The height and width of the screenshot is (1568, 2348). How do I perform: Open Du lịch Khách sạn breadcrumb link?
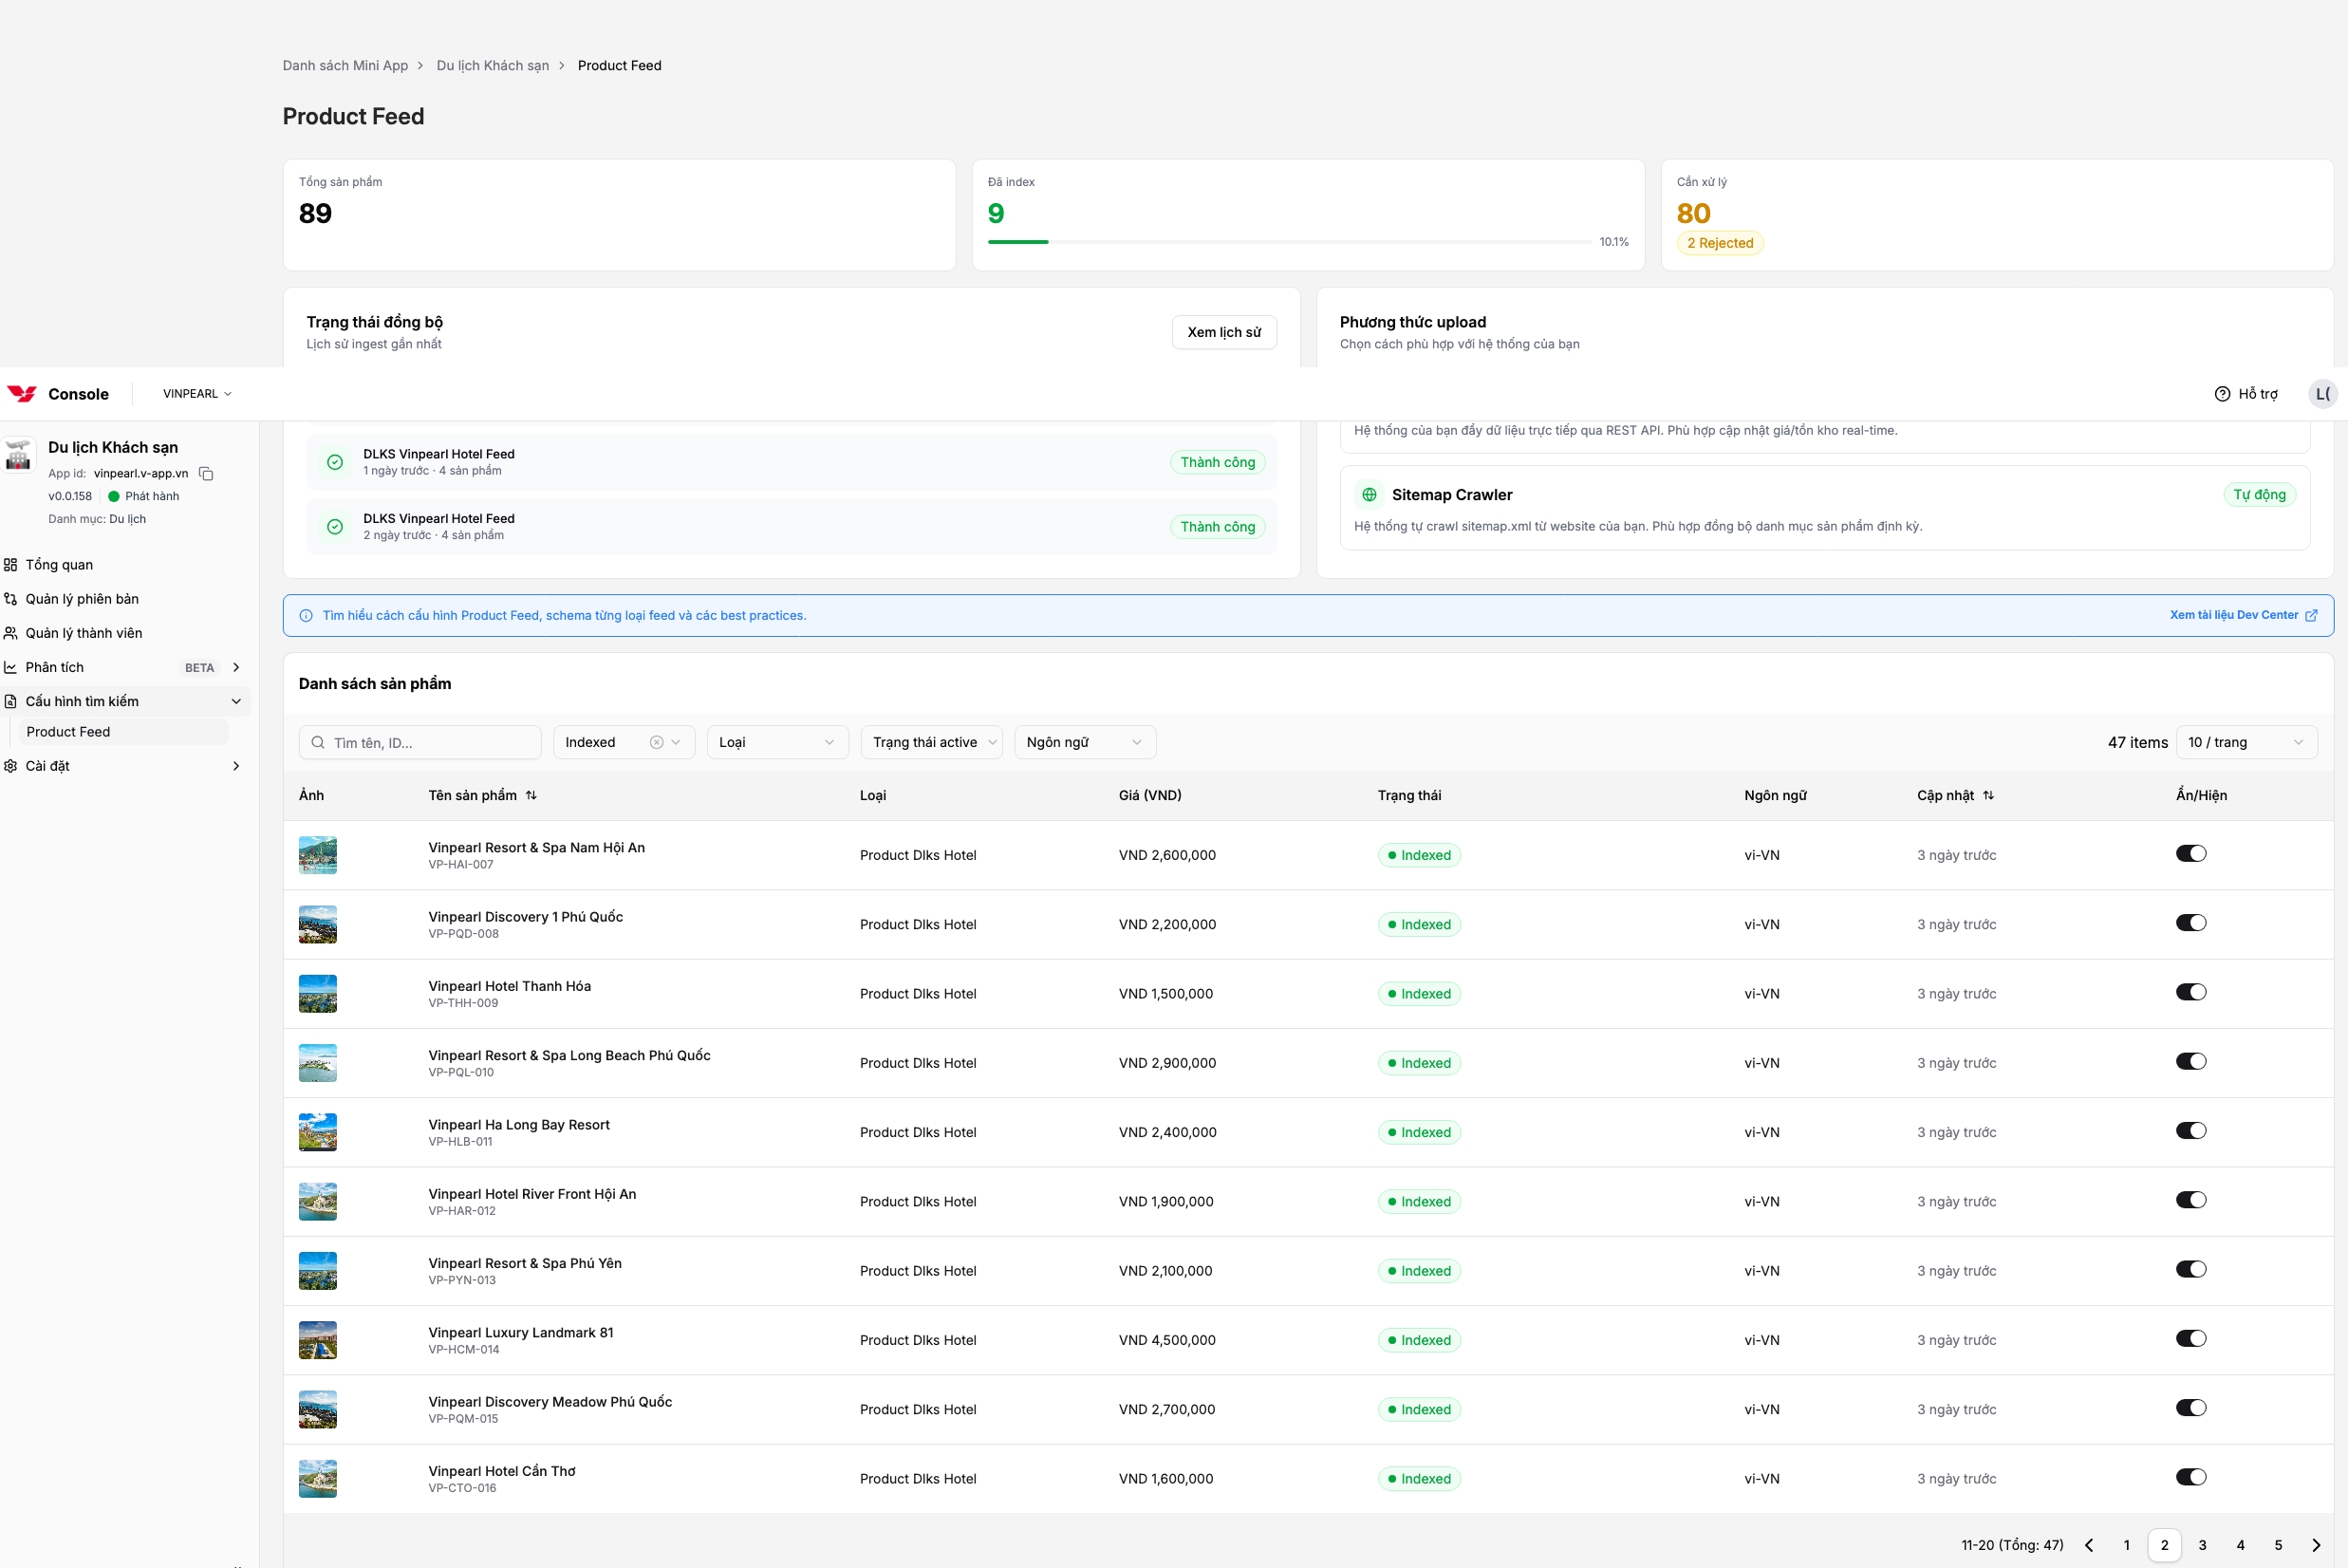coord(493,66)
